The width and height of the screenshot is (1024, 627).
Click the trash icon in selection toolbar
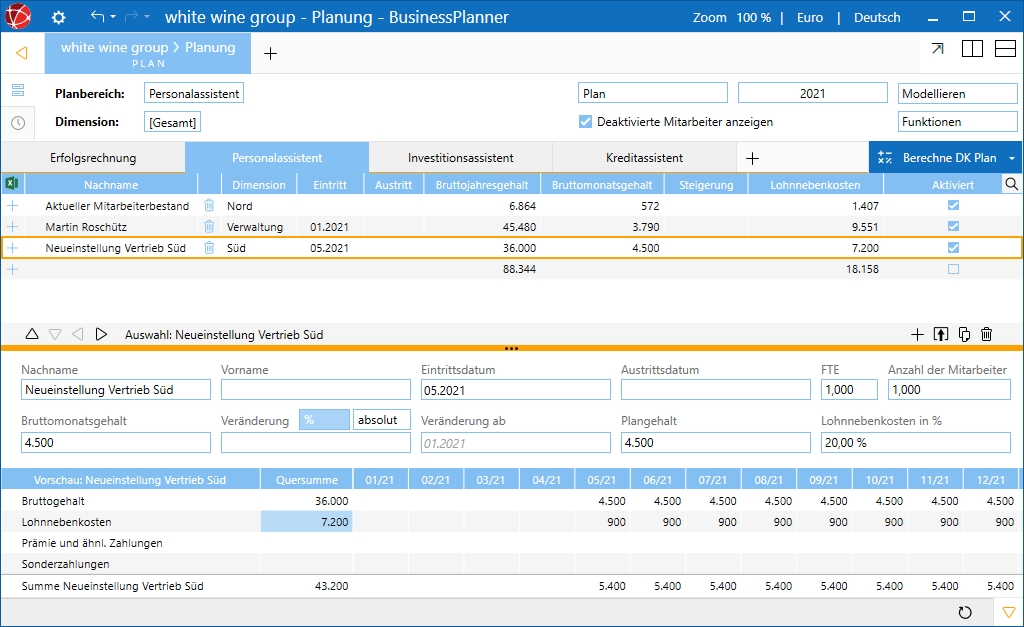987,335
